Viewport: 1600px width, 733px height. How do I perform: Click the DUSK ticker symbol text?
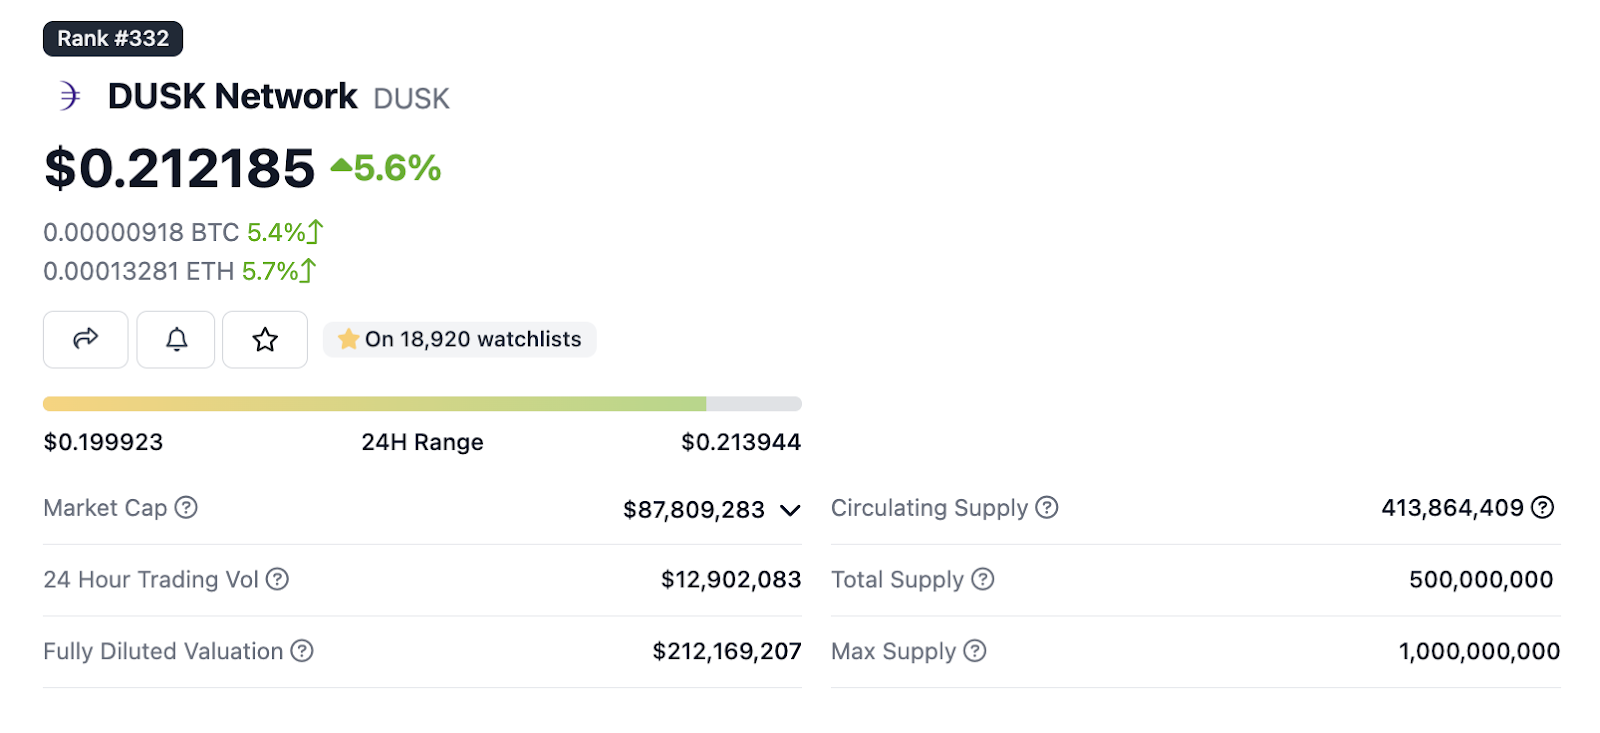[411, 98]
